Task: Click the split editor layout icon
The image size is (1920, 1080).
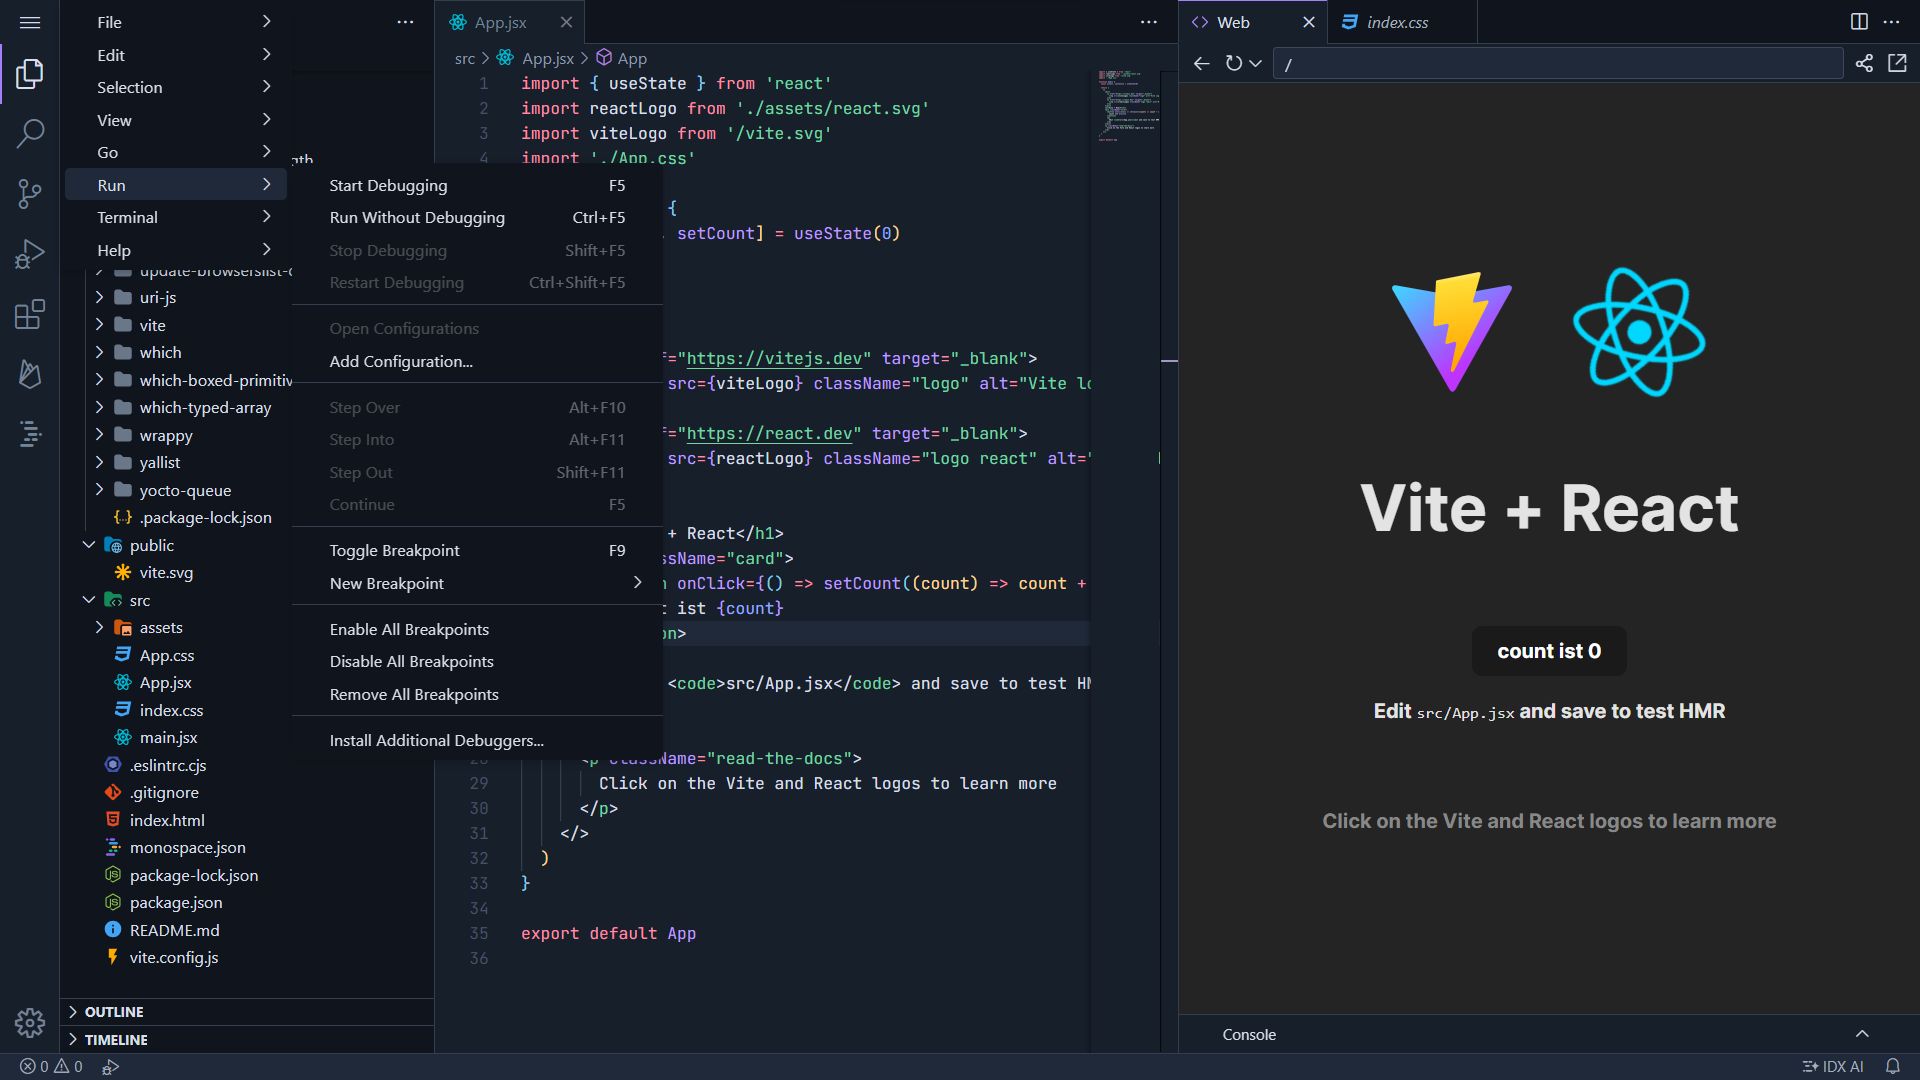Action: pyautogui.click(x=1859, y=22)
